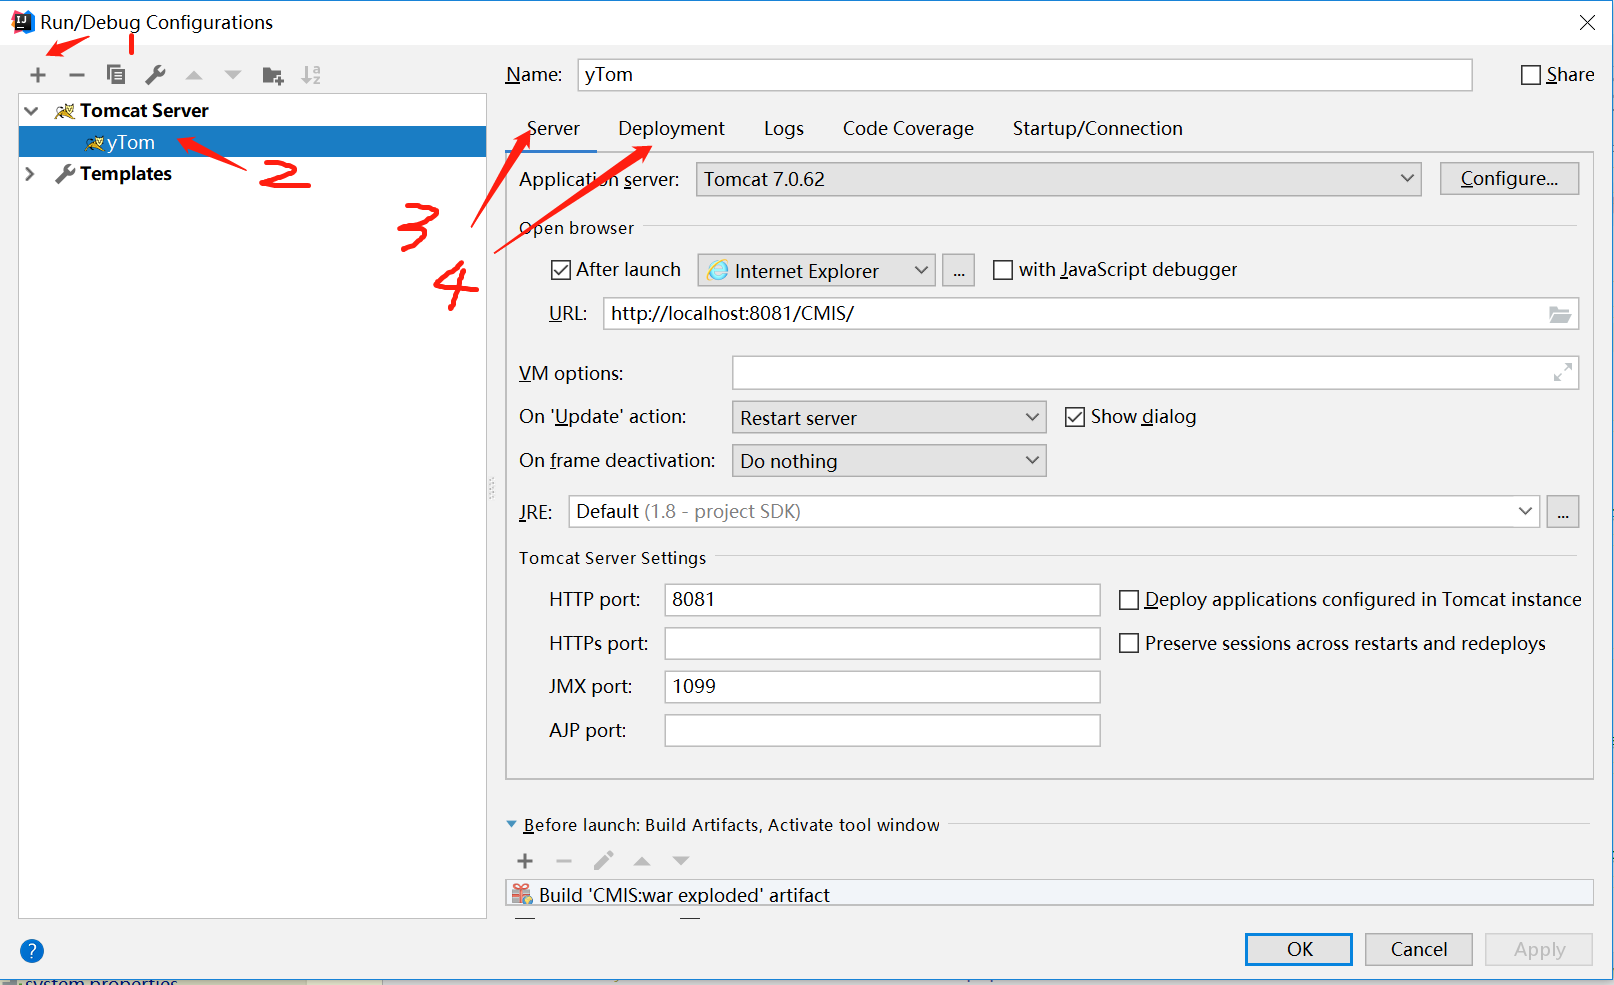
Task: Move configuration up in the list
Action: click(x=194, y=75)
